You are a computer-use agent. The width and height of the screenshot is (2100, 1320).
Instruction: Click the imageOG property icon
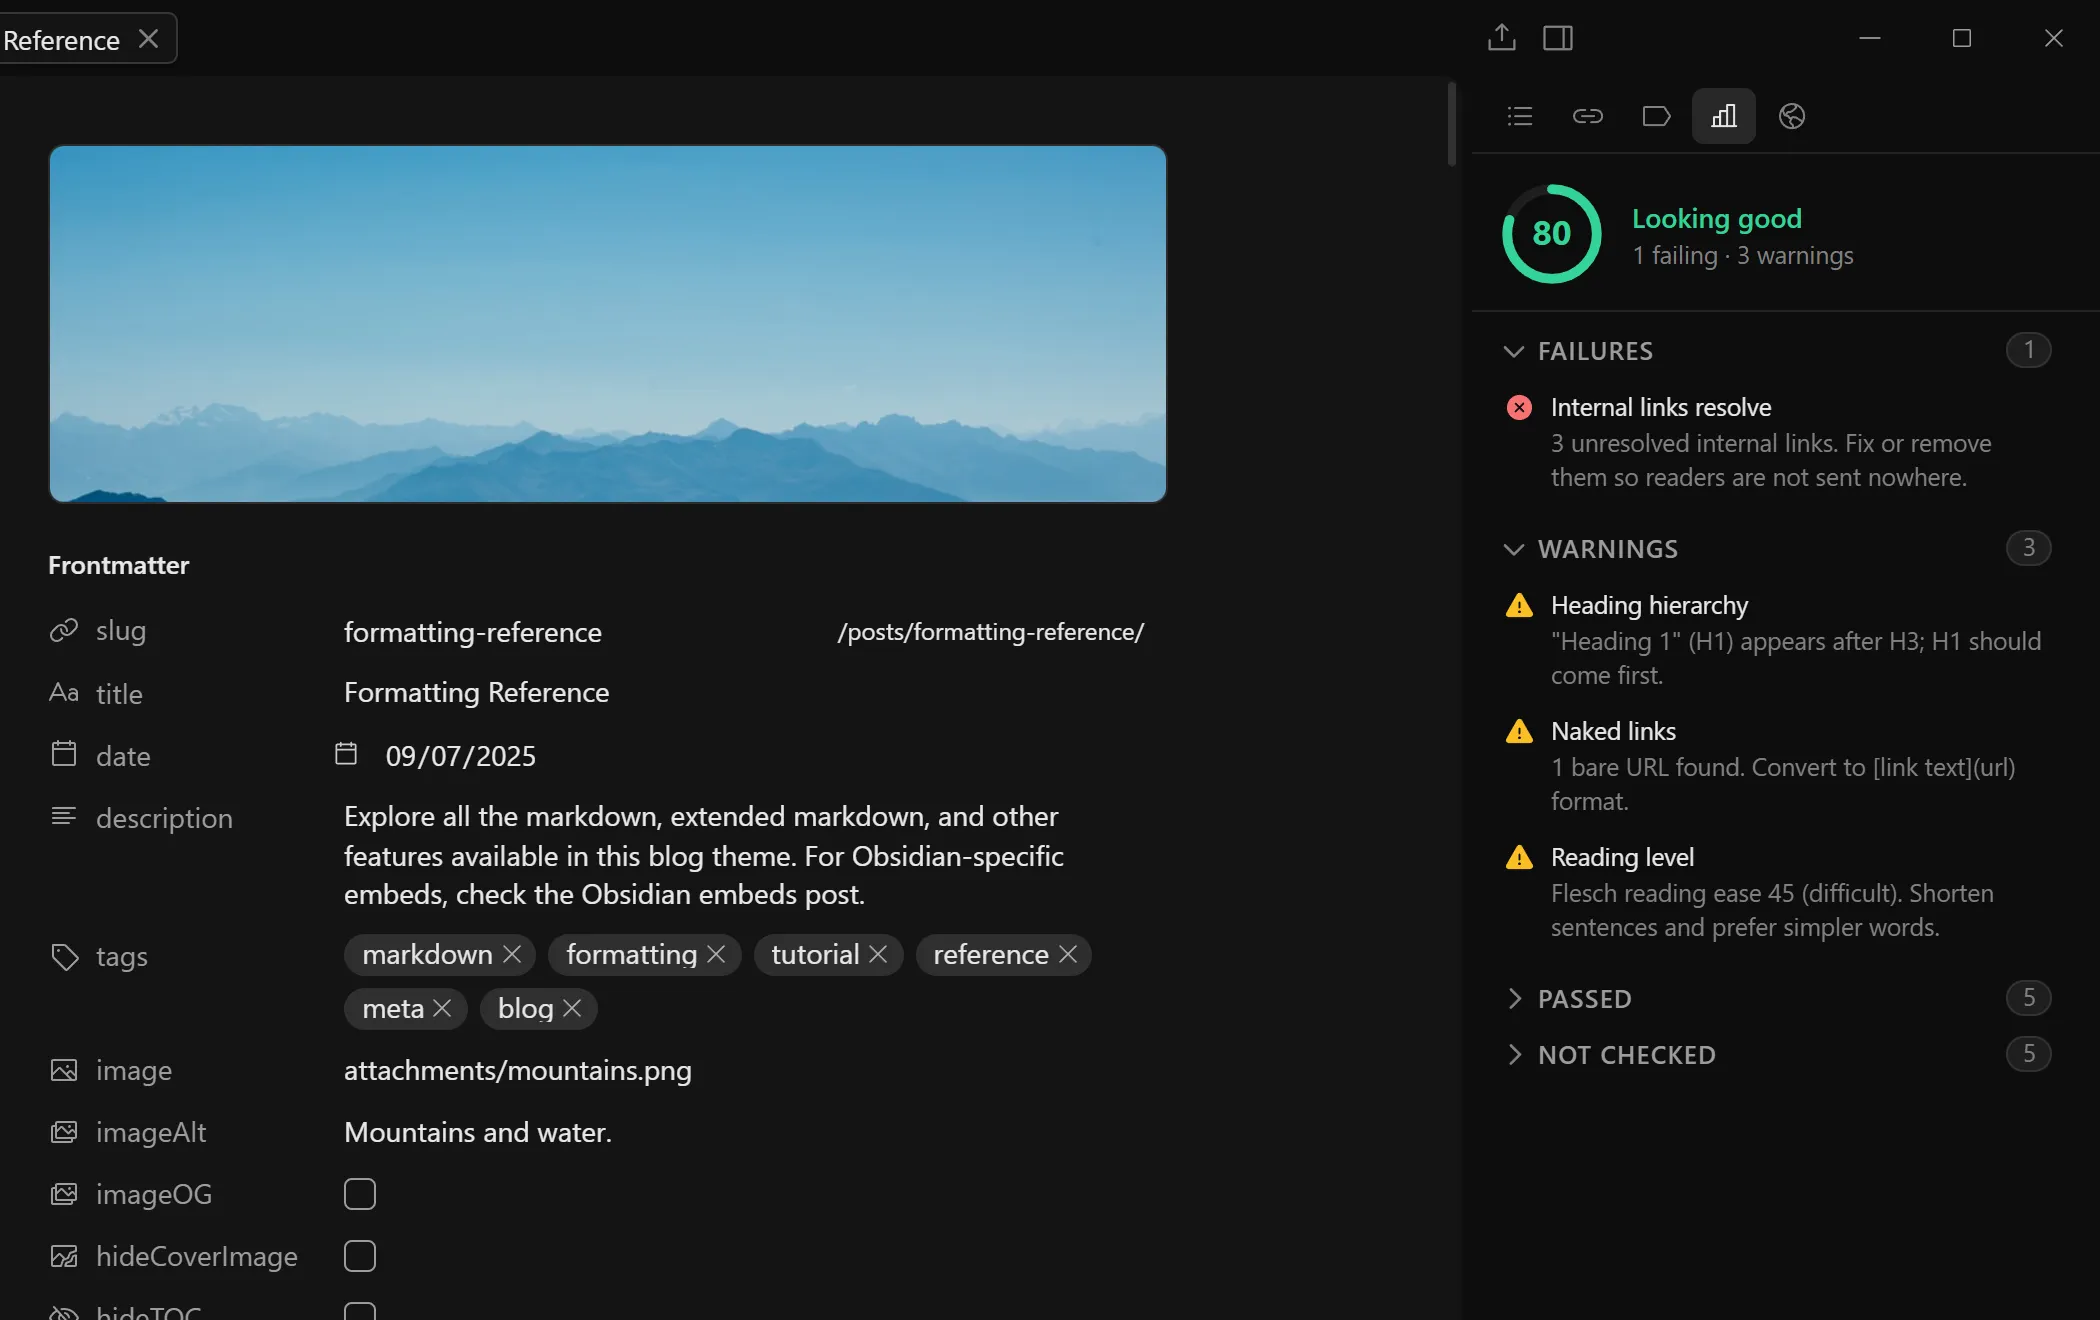click(64, 1194)
